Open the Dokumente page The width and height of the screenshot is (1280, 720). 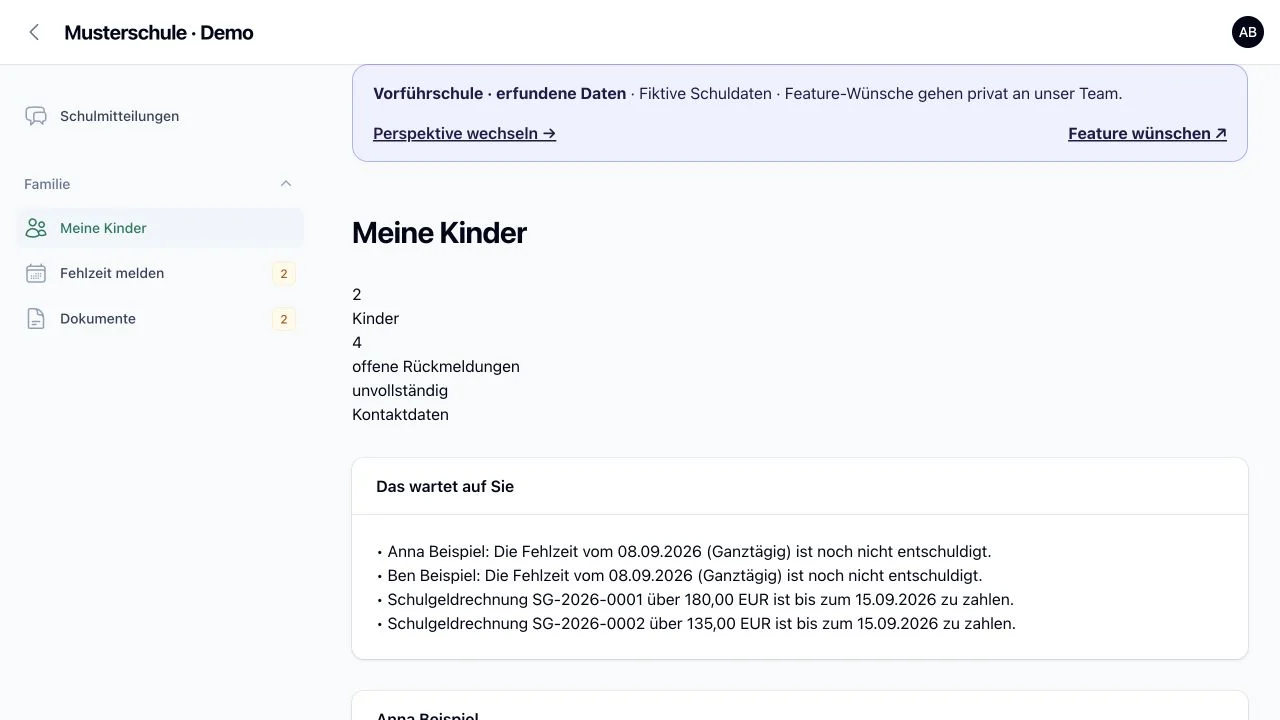click(x=160, y=319)
